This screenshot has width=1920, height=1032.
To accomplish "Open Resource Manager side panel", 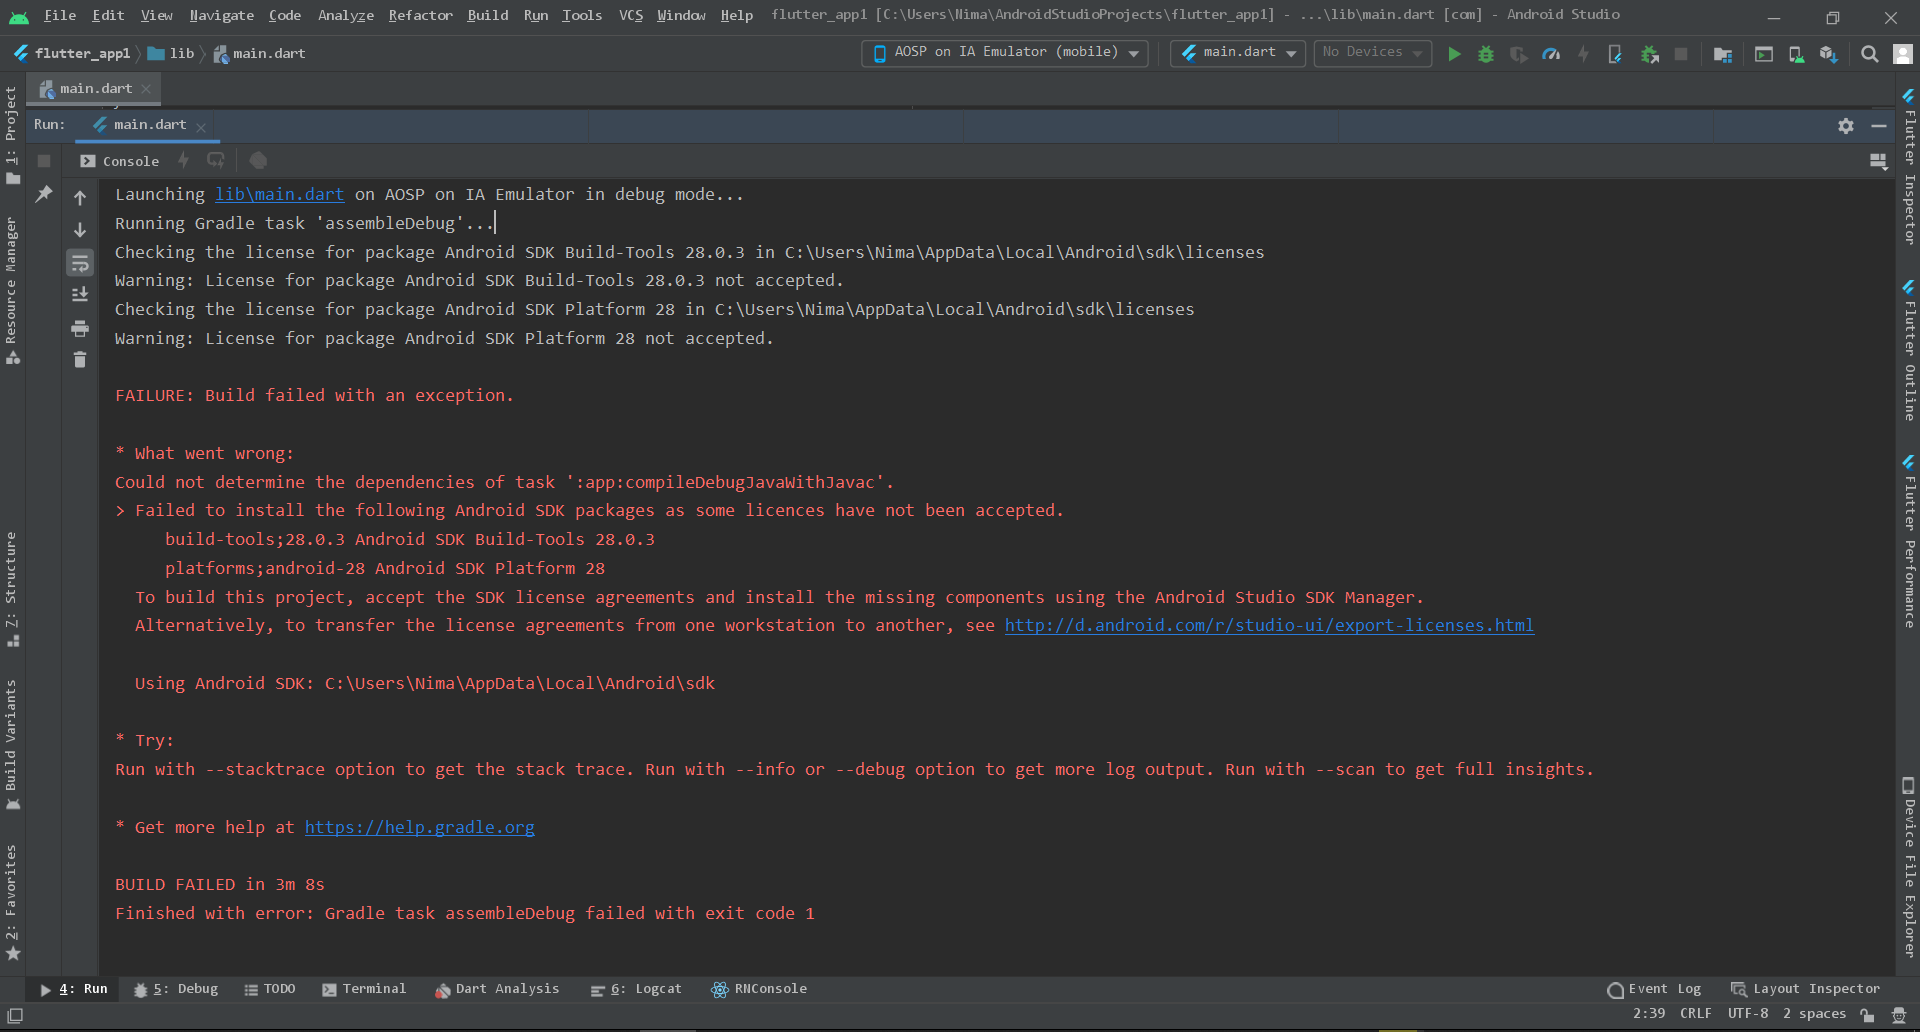I will [12, 290].
